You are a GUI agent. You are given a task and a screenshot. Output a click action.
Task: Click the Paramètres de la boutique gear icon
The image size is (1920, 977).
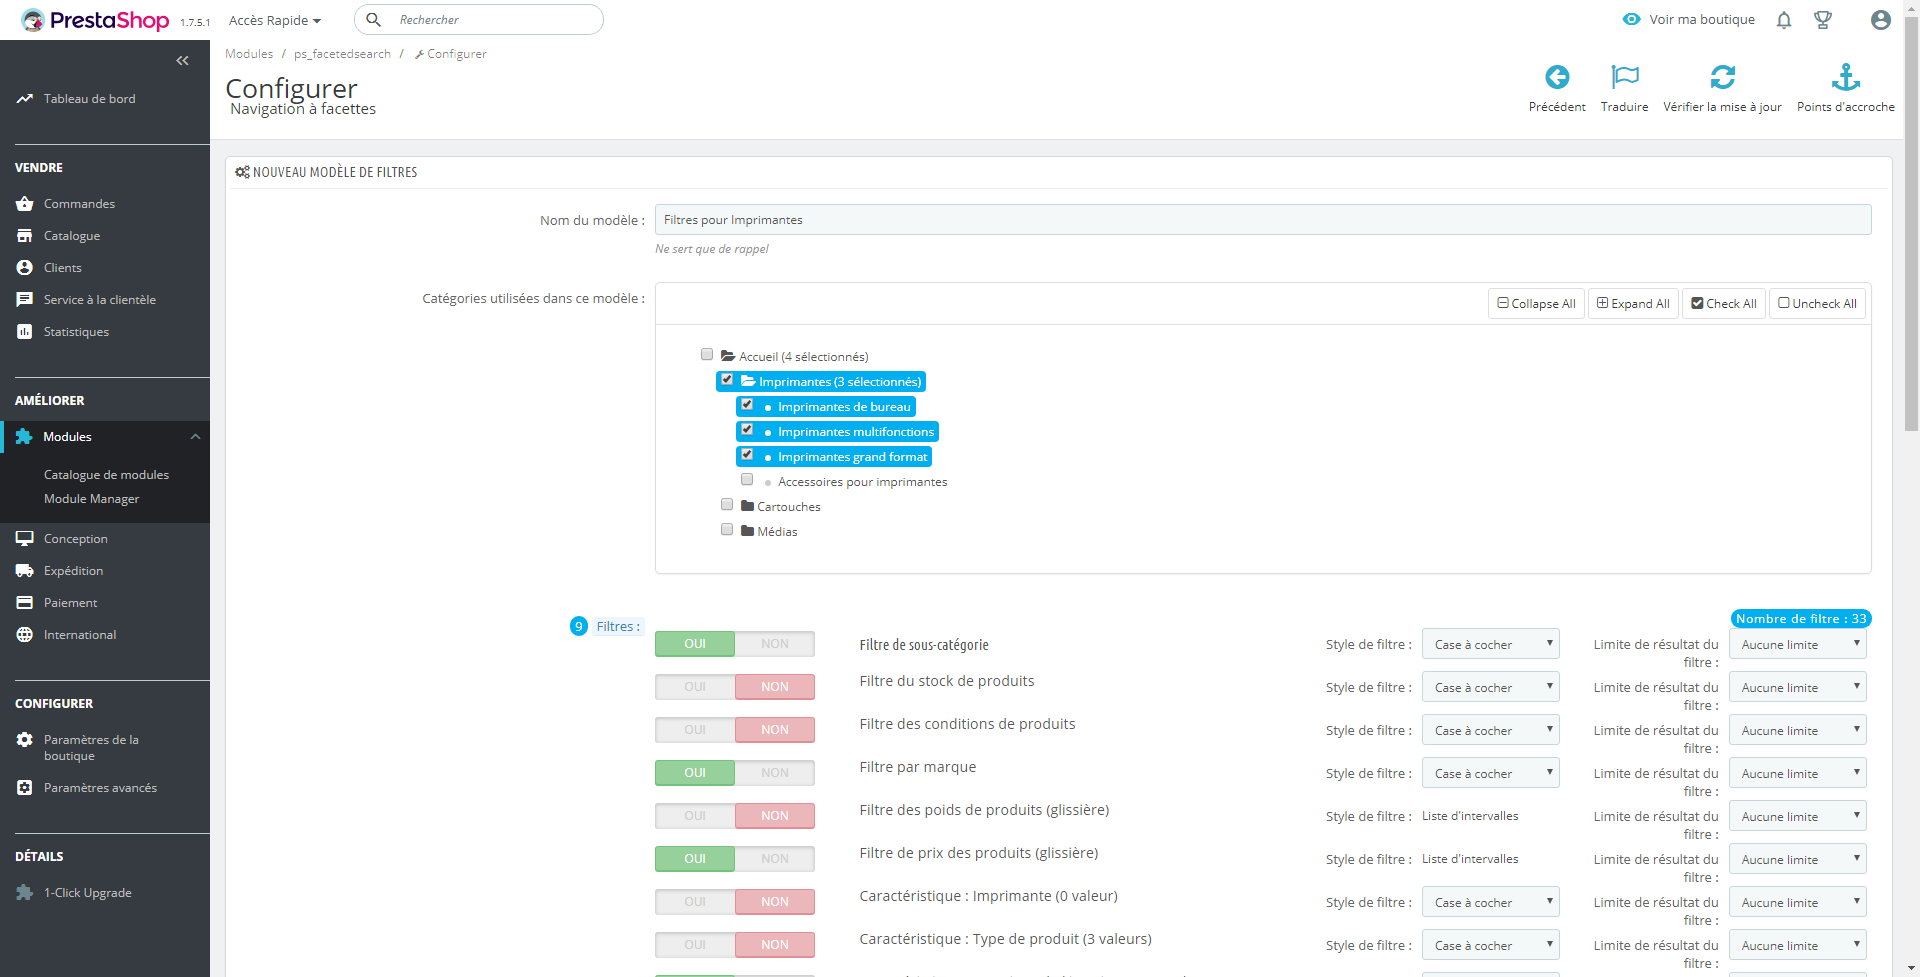[25, 740]
